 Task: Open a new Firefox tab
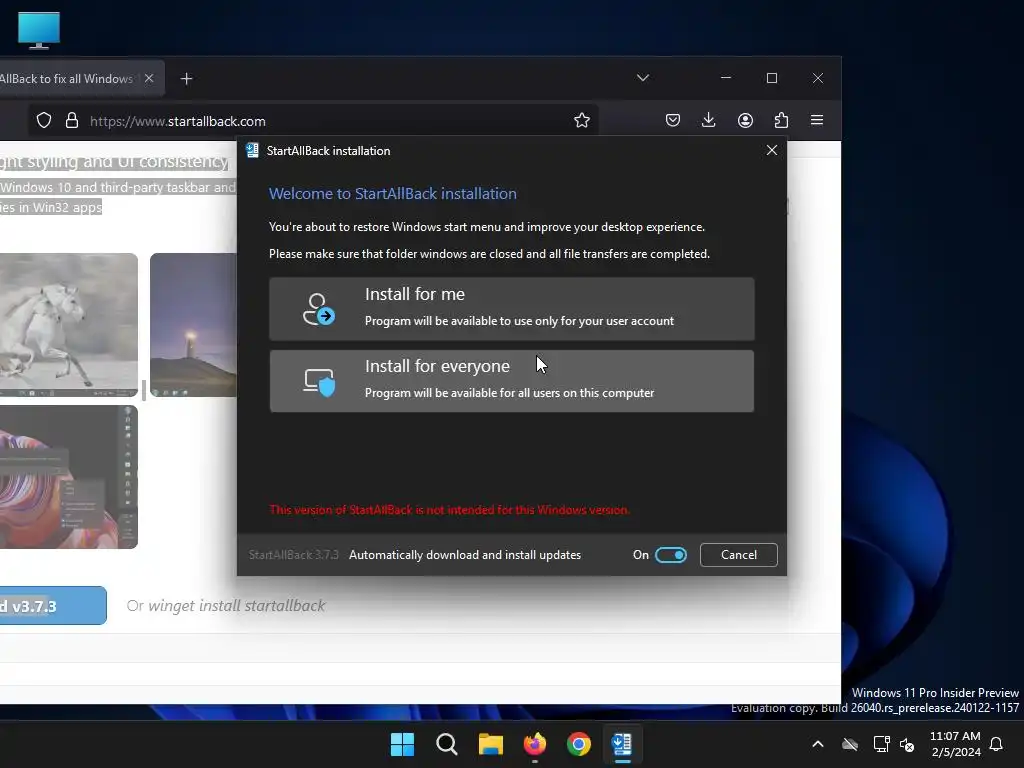(186, 78)
